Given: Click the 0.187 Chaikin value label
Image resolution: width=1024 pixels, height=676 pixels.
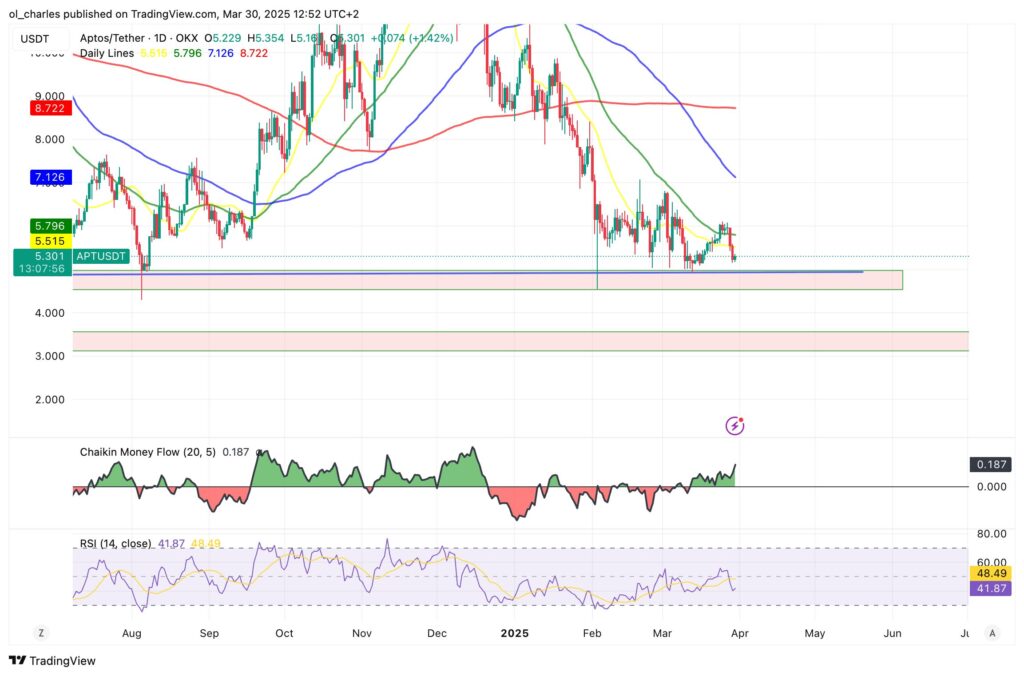Looking at the screenshot, I should (x=990, y=465).
